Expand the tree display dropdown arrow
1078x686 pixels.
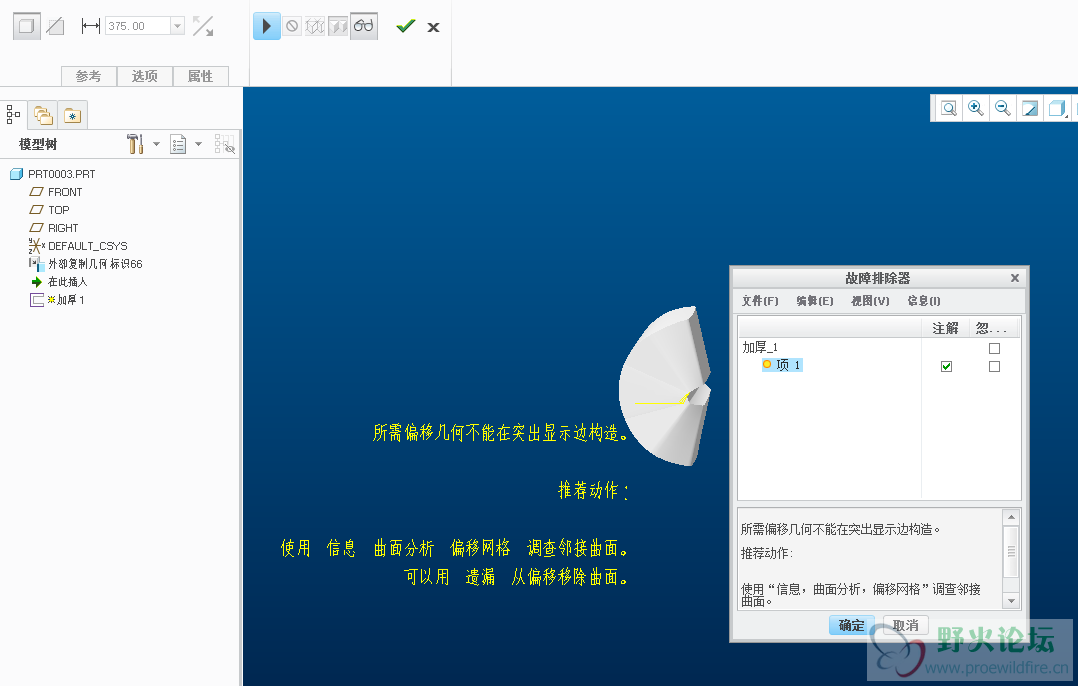point(199,144)
